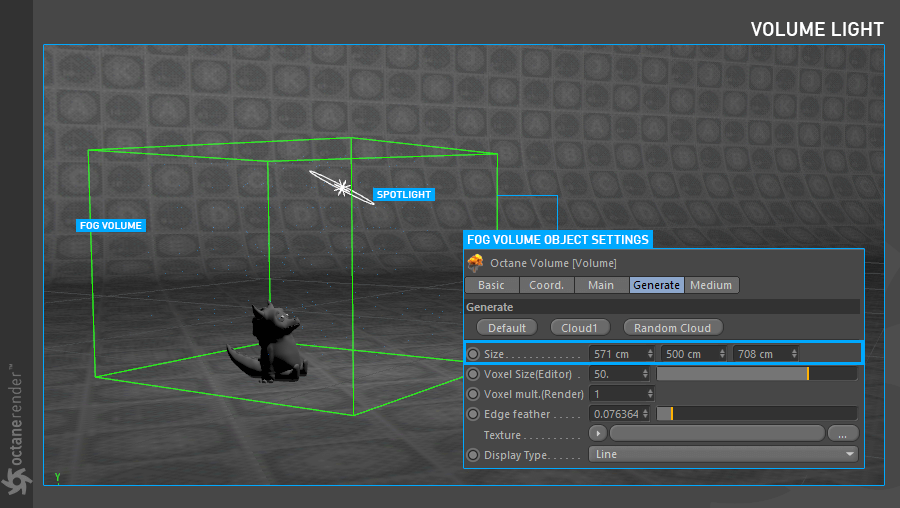Click the Random Cloud button

click(672, 328)
